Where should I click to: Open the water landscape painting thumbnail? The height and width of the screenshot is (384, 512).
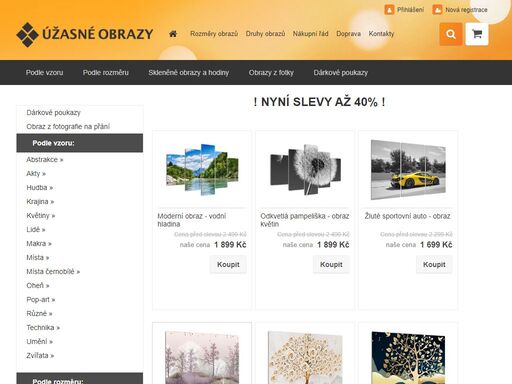coord(202,170)
